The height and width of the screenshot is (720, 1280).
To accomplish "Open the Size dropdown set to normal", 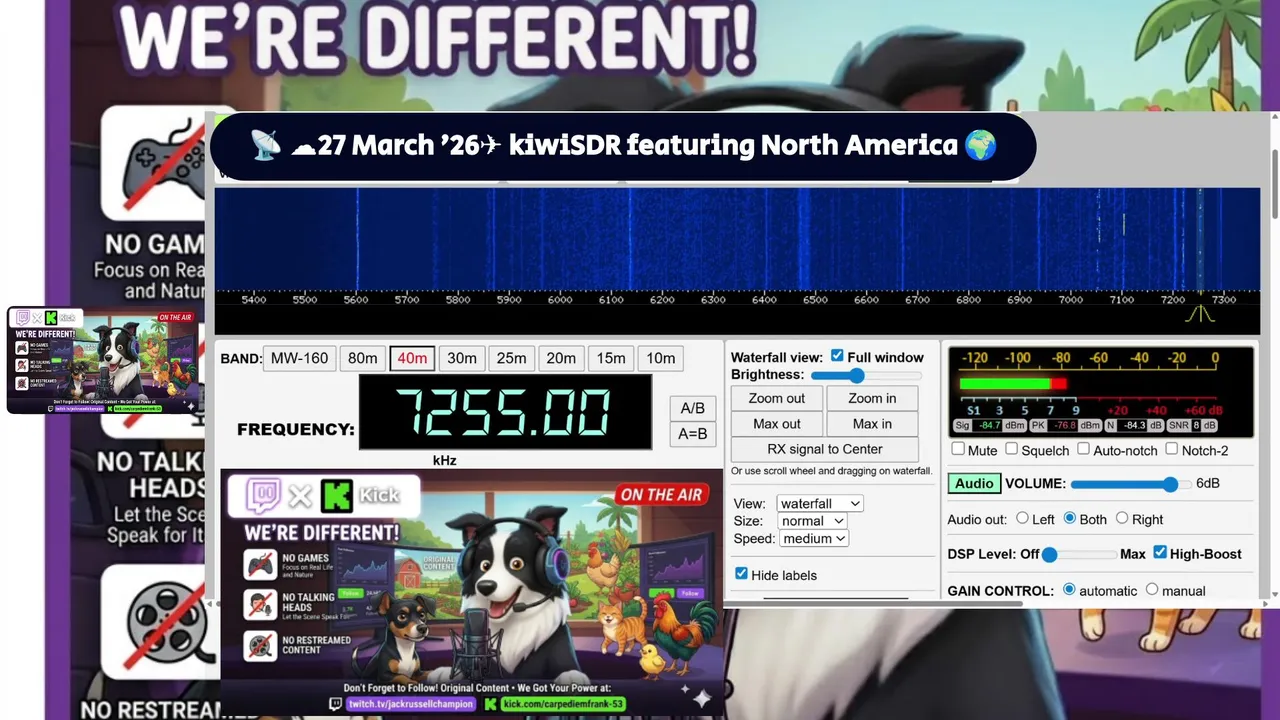I will (812, 521).
